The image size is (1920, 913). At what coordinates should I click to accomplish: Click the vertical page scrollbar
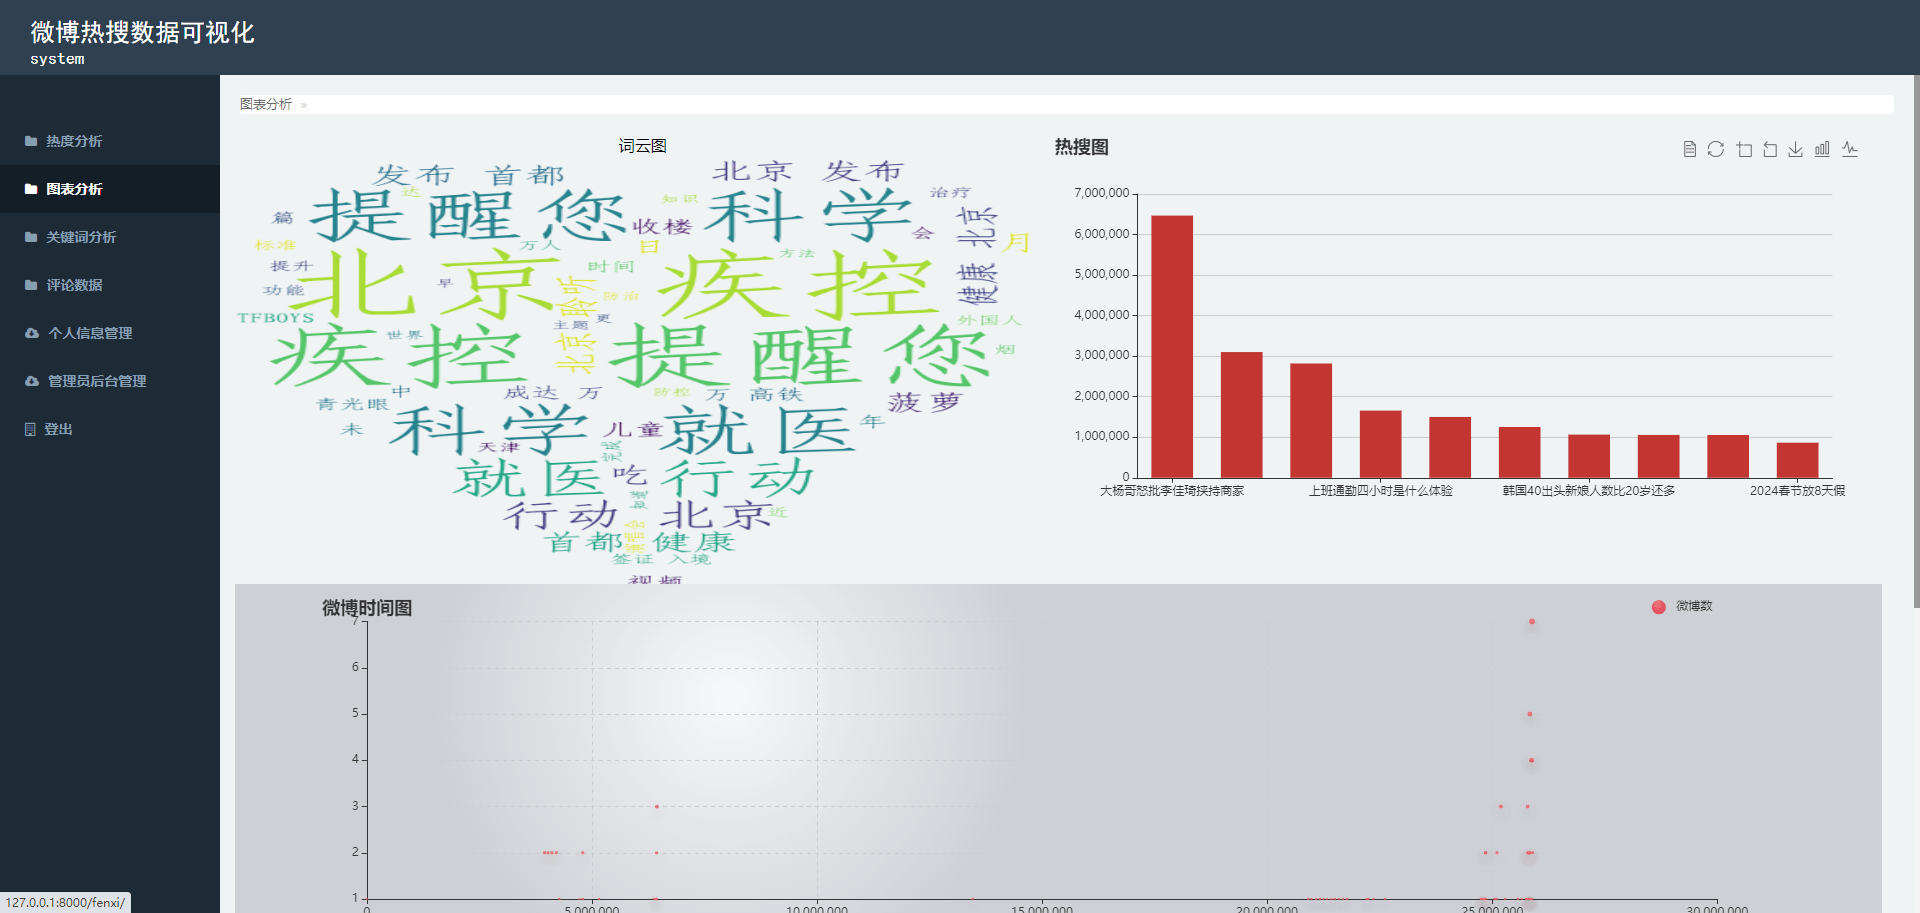coord(1916,340)
